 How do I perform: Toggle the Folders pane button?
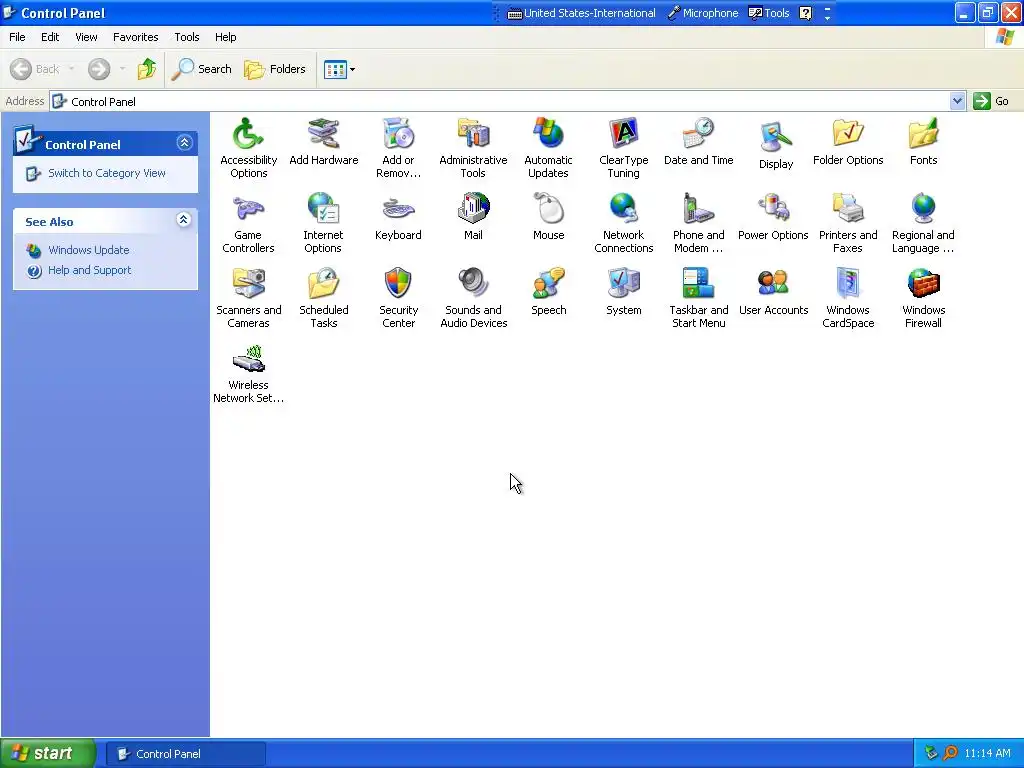click(x=274, y=69)
